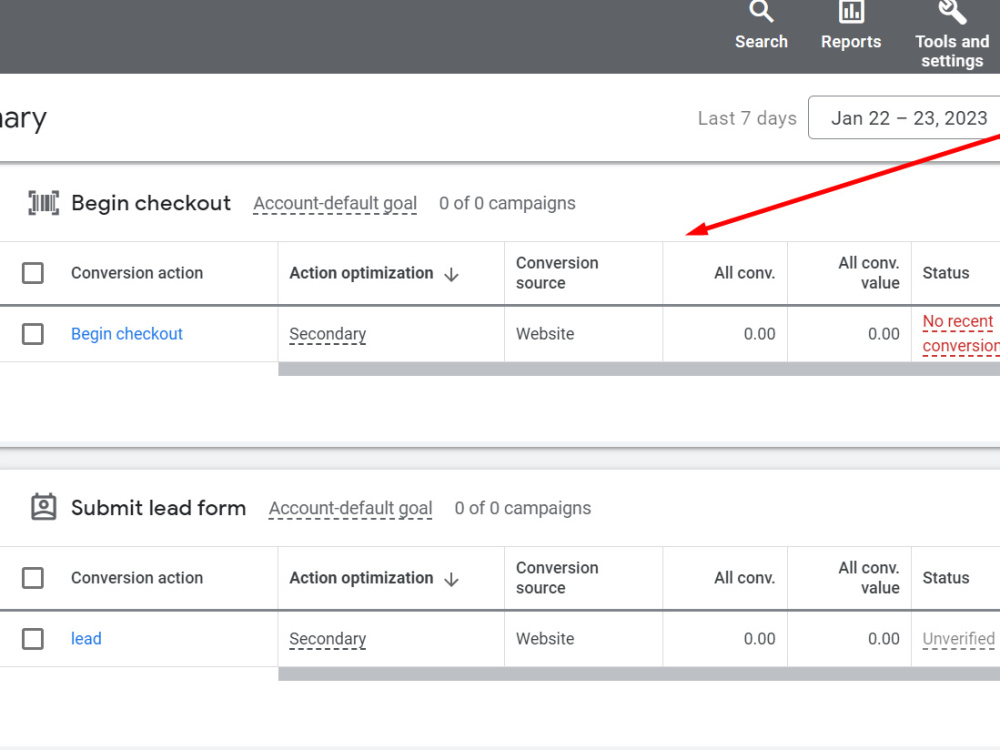Sort by Action optimization arrow in Begin checkout table
The image size is (1000, 750).
pos(452,274)
